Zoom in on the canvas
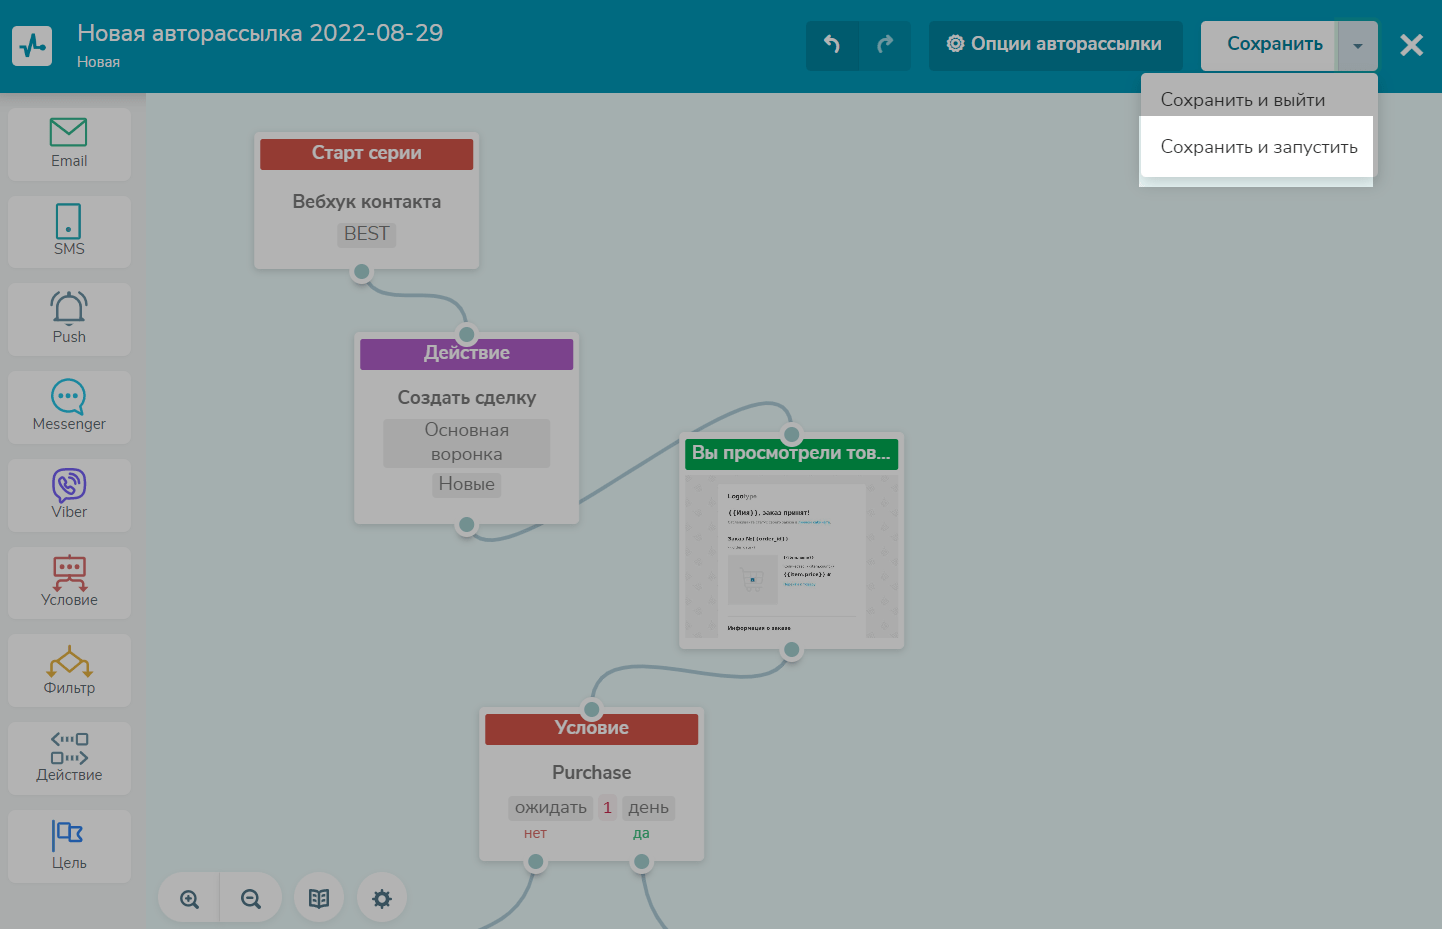Screen dimensions: 1442x929 click(x=189, y=899)
